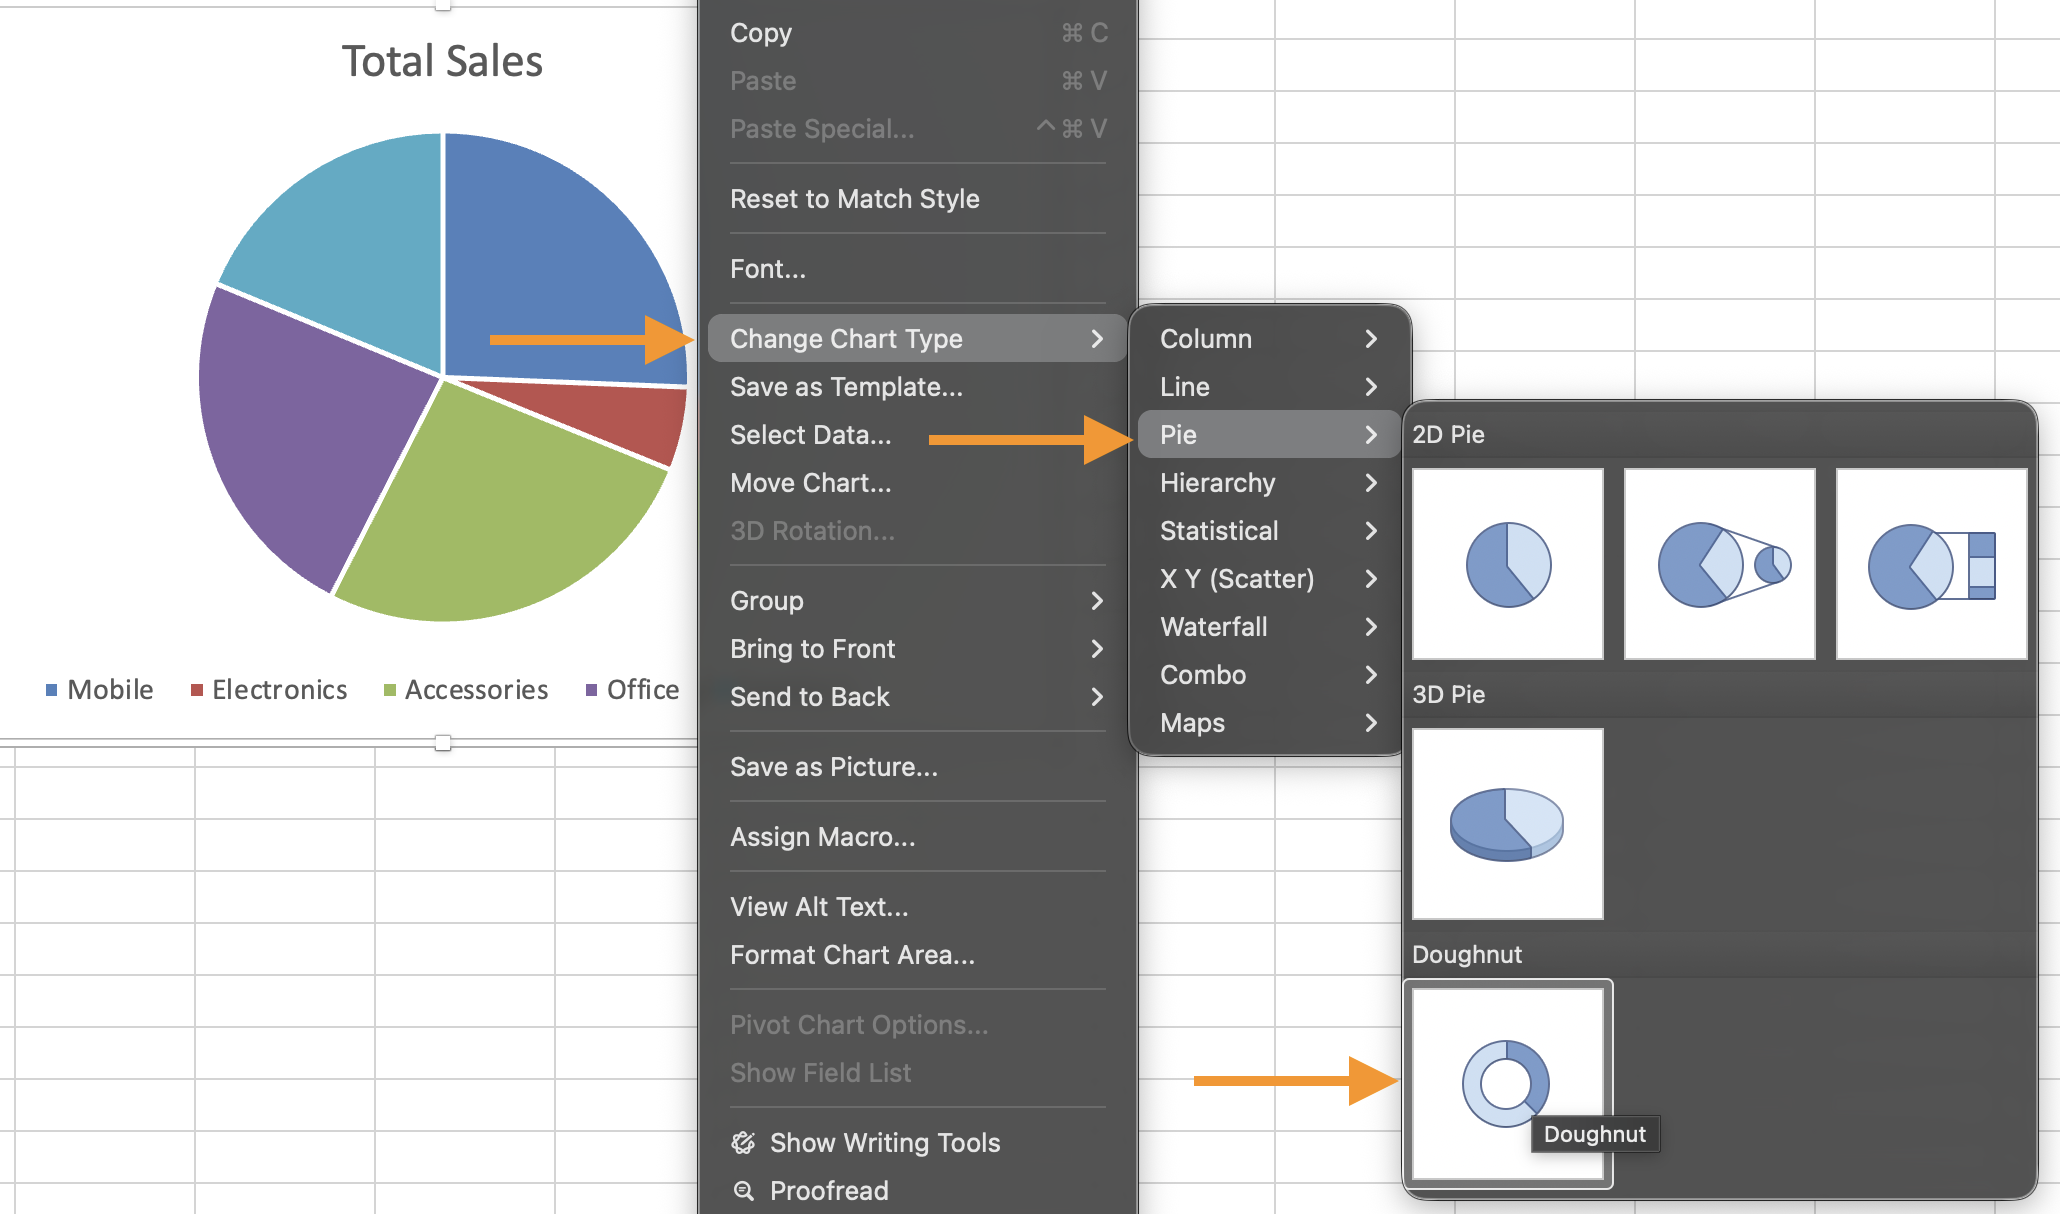Select the basic 2D Pie chart icon
2060x1214 pixels.
pyautogui.click(x=1507, y=564)
